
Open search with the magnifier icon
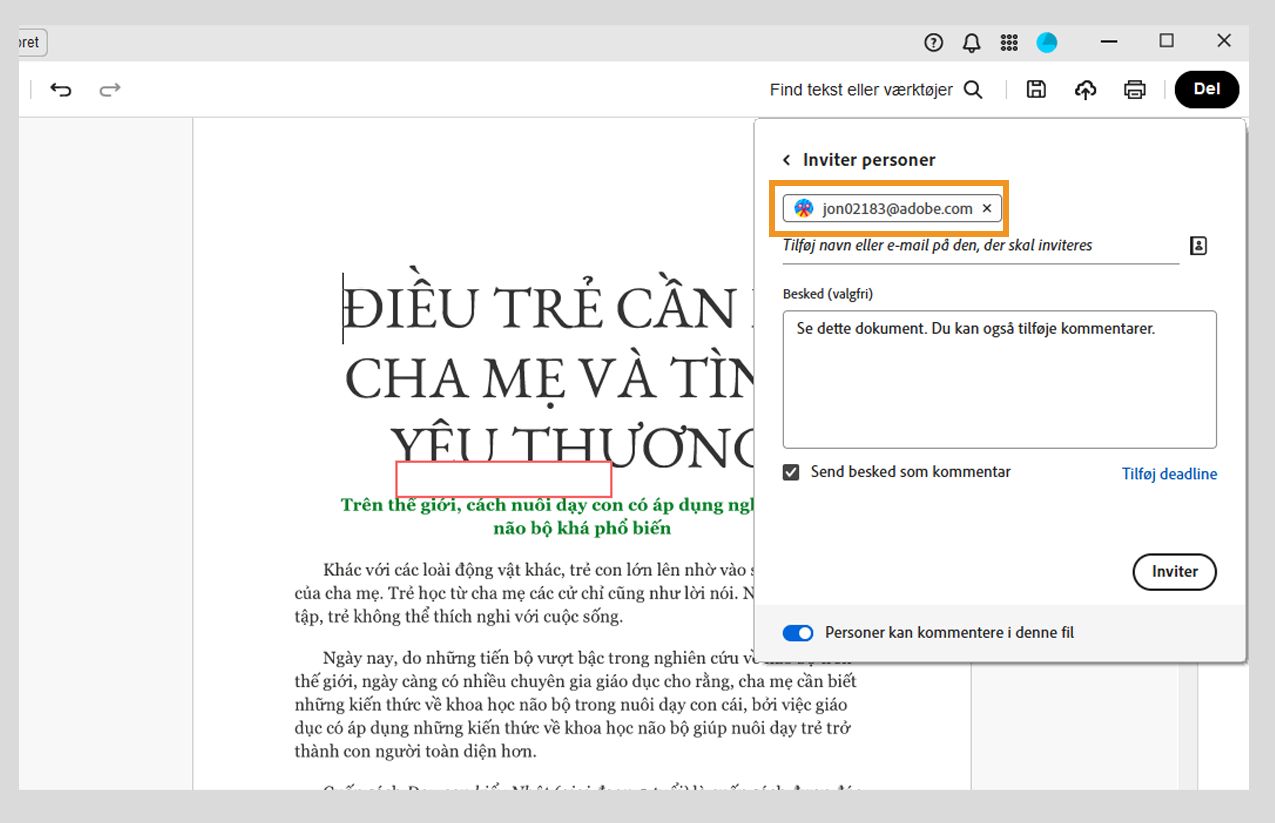(971, 89)
